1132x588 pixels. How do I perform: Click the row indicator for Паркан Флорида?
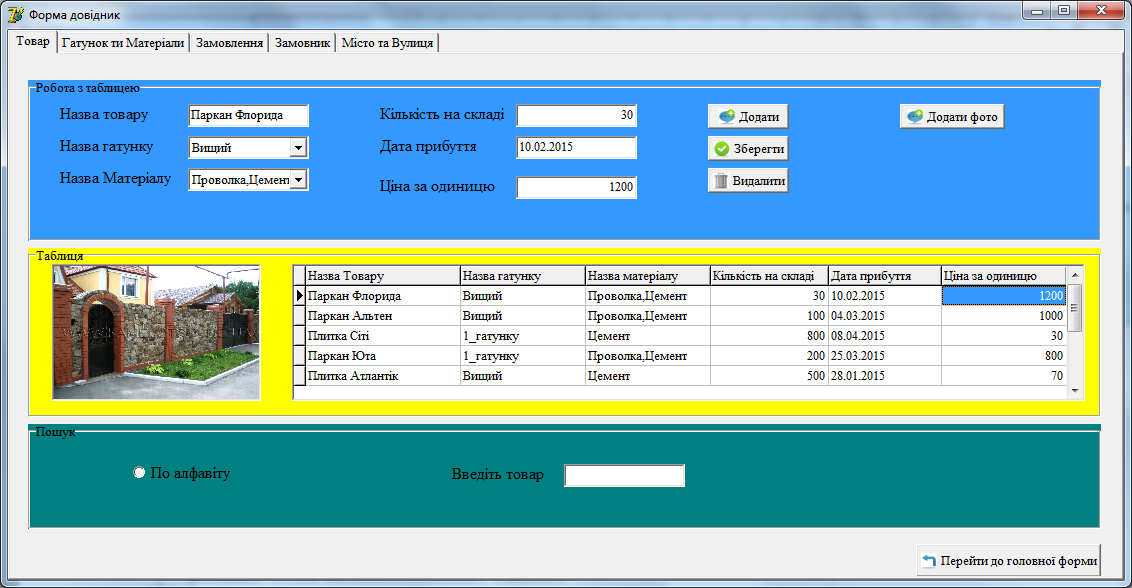(x=300, y=295)
